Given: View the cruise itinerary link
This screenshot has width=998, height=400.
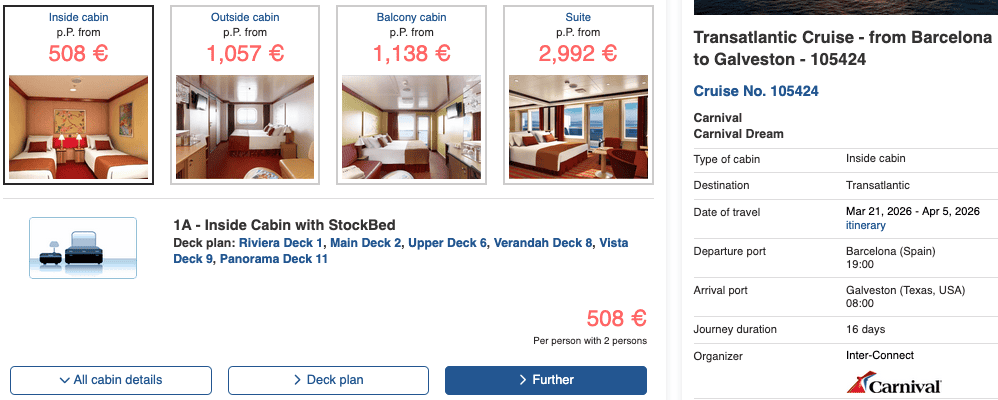Looking at the screenshot, I should click(866, 226).
